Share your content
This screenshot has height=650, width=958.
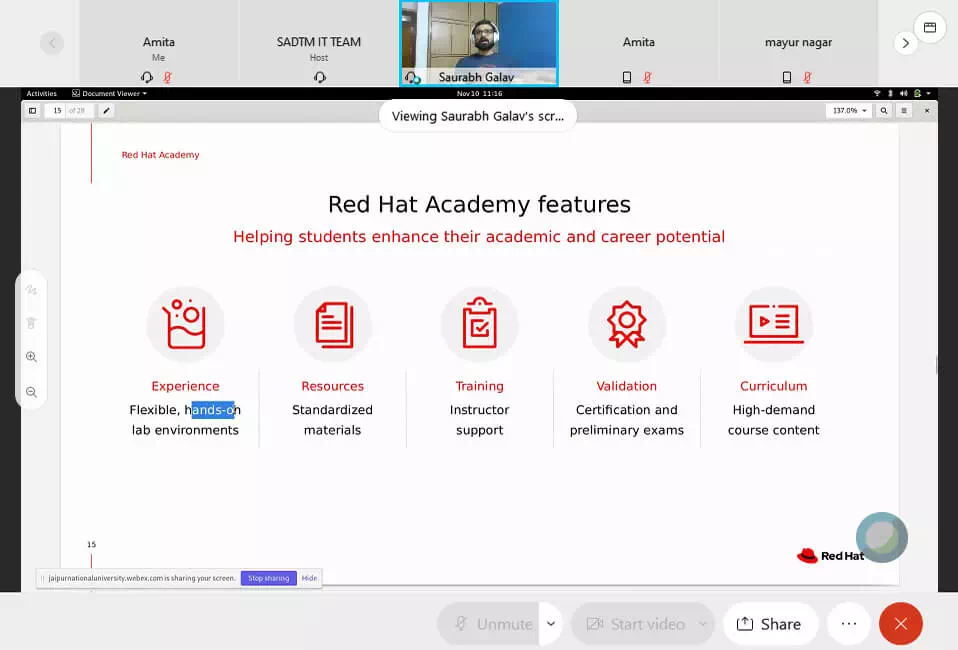click(770, 624)
